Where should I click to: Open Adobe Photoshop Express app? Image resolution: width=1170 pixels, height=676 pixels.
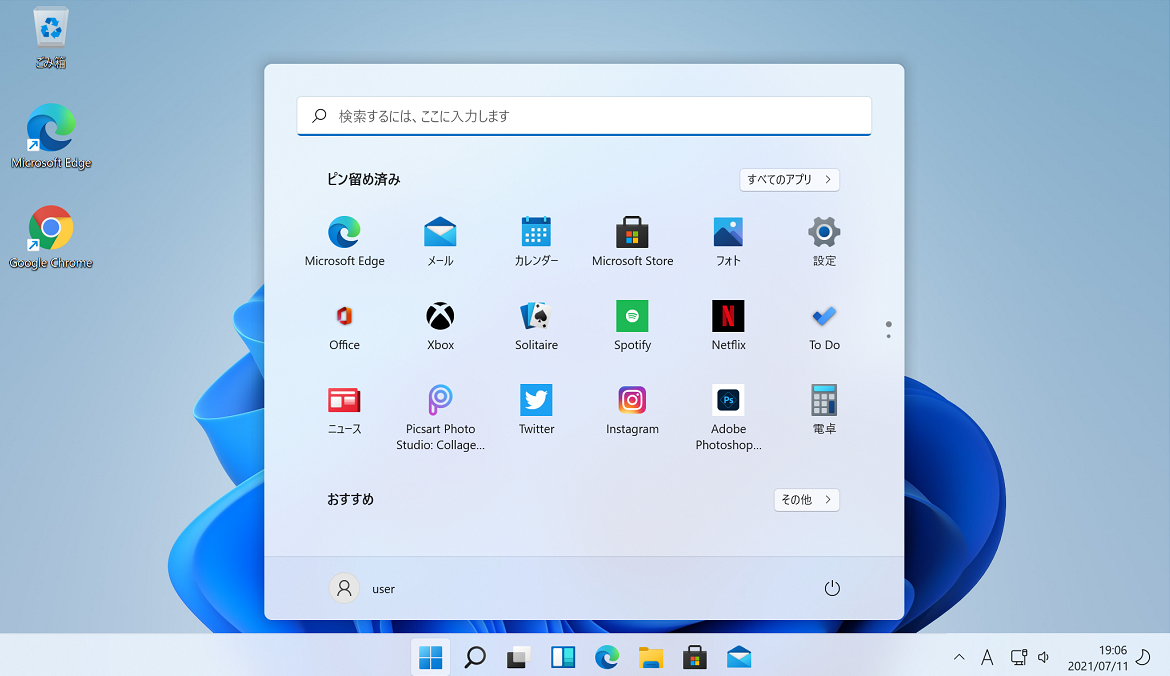click(x=728, y=417)
